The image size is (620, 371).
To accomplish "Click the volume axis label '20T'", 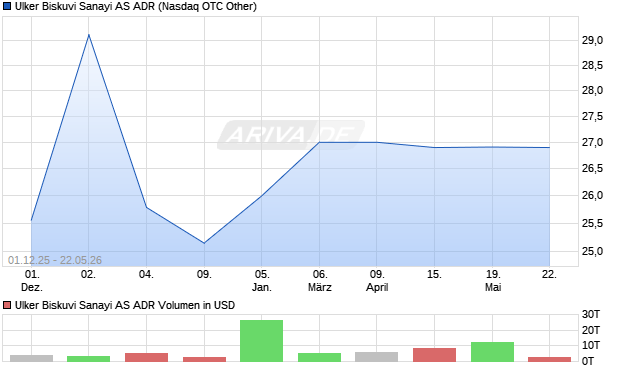I will pos(591,330).
